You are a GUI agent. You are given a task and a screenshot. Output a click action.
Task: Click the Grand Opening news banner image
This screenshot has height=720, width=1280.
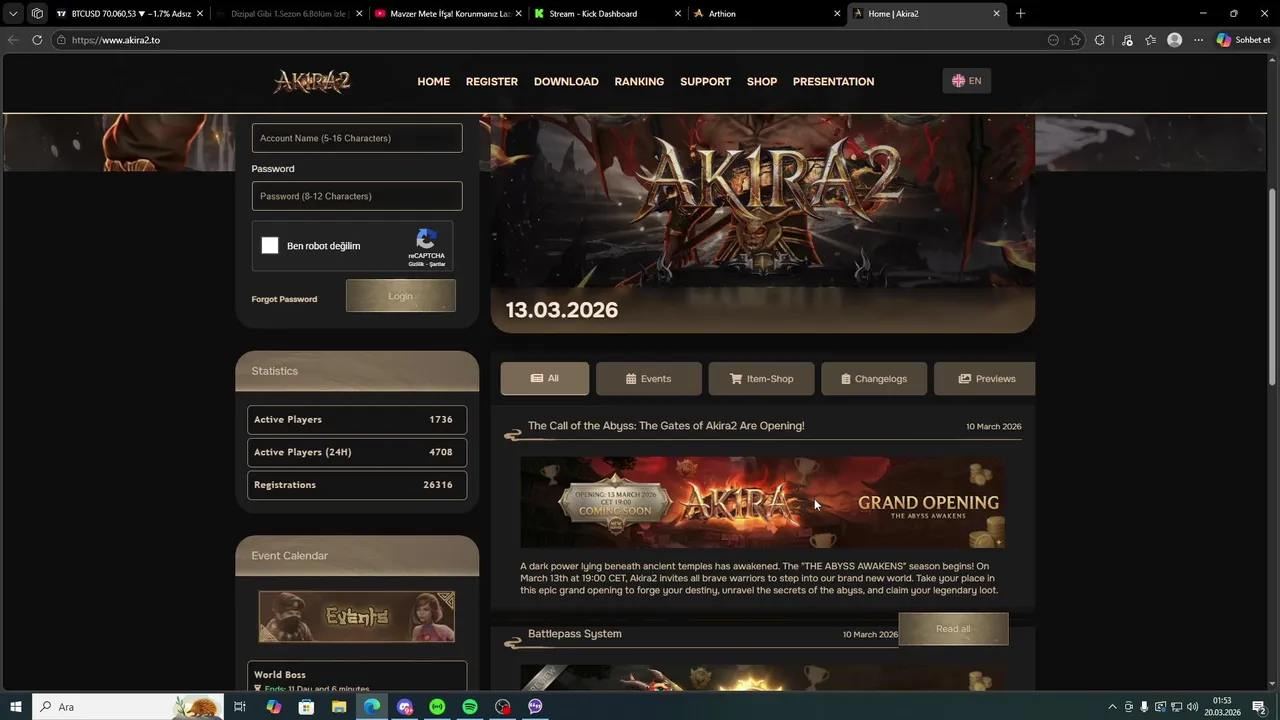762,503
